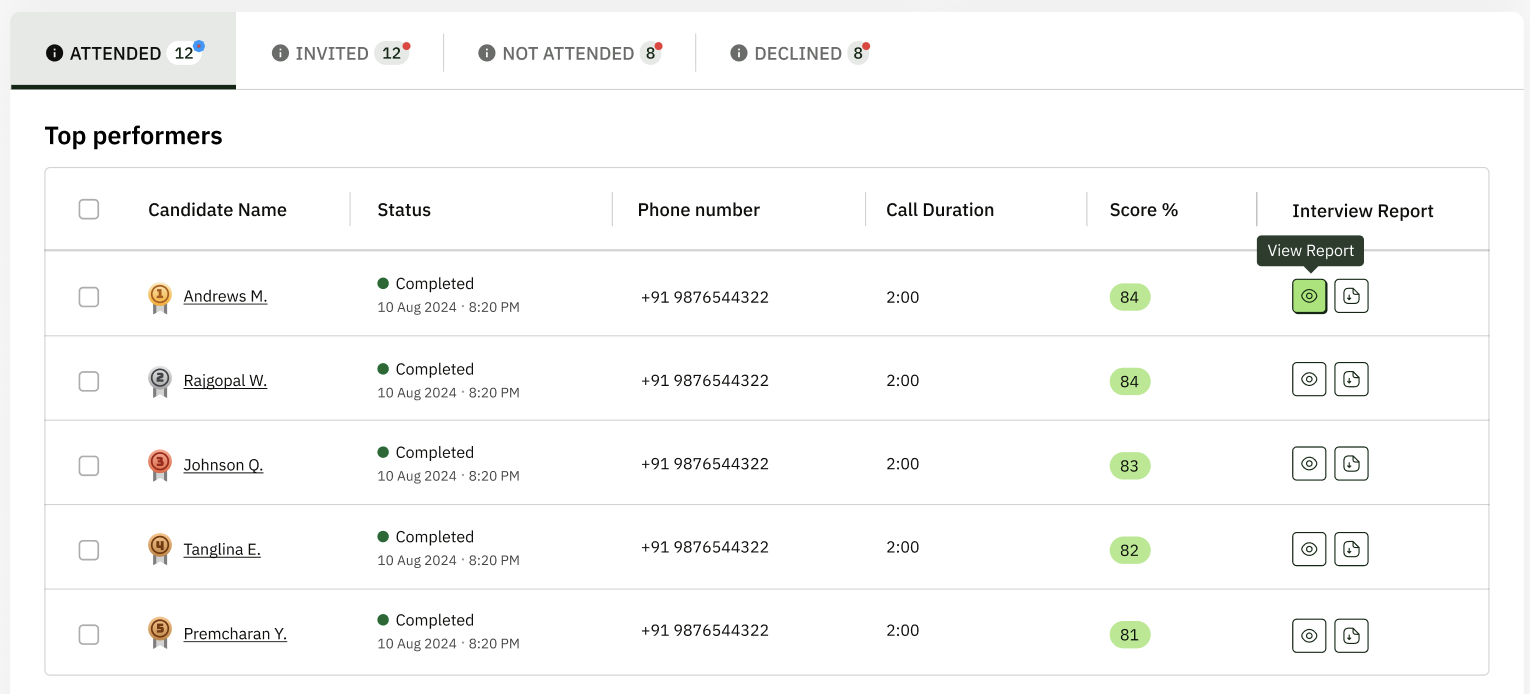View Premcharan Y.'s interview report
The image size is (1530, 694).
click(1309, 635)
